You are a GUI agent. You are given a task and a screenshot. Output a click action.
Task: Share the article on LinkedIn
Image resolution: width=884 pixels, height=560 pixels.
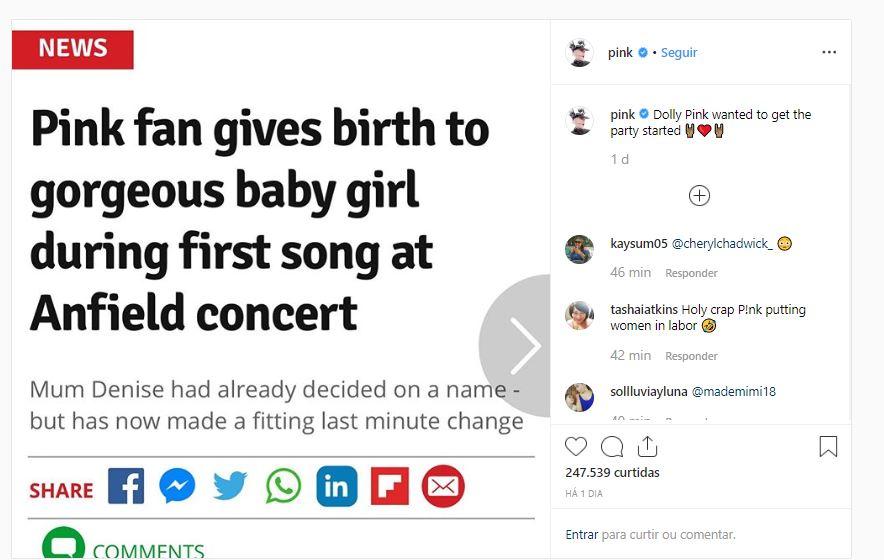pyautogui.click(x=336, y=487)
